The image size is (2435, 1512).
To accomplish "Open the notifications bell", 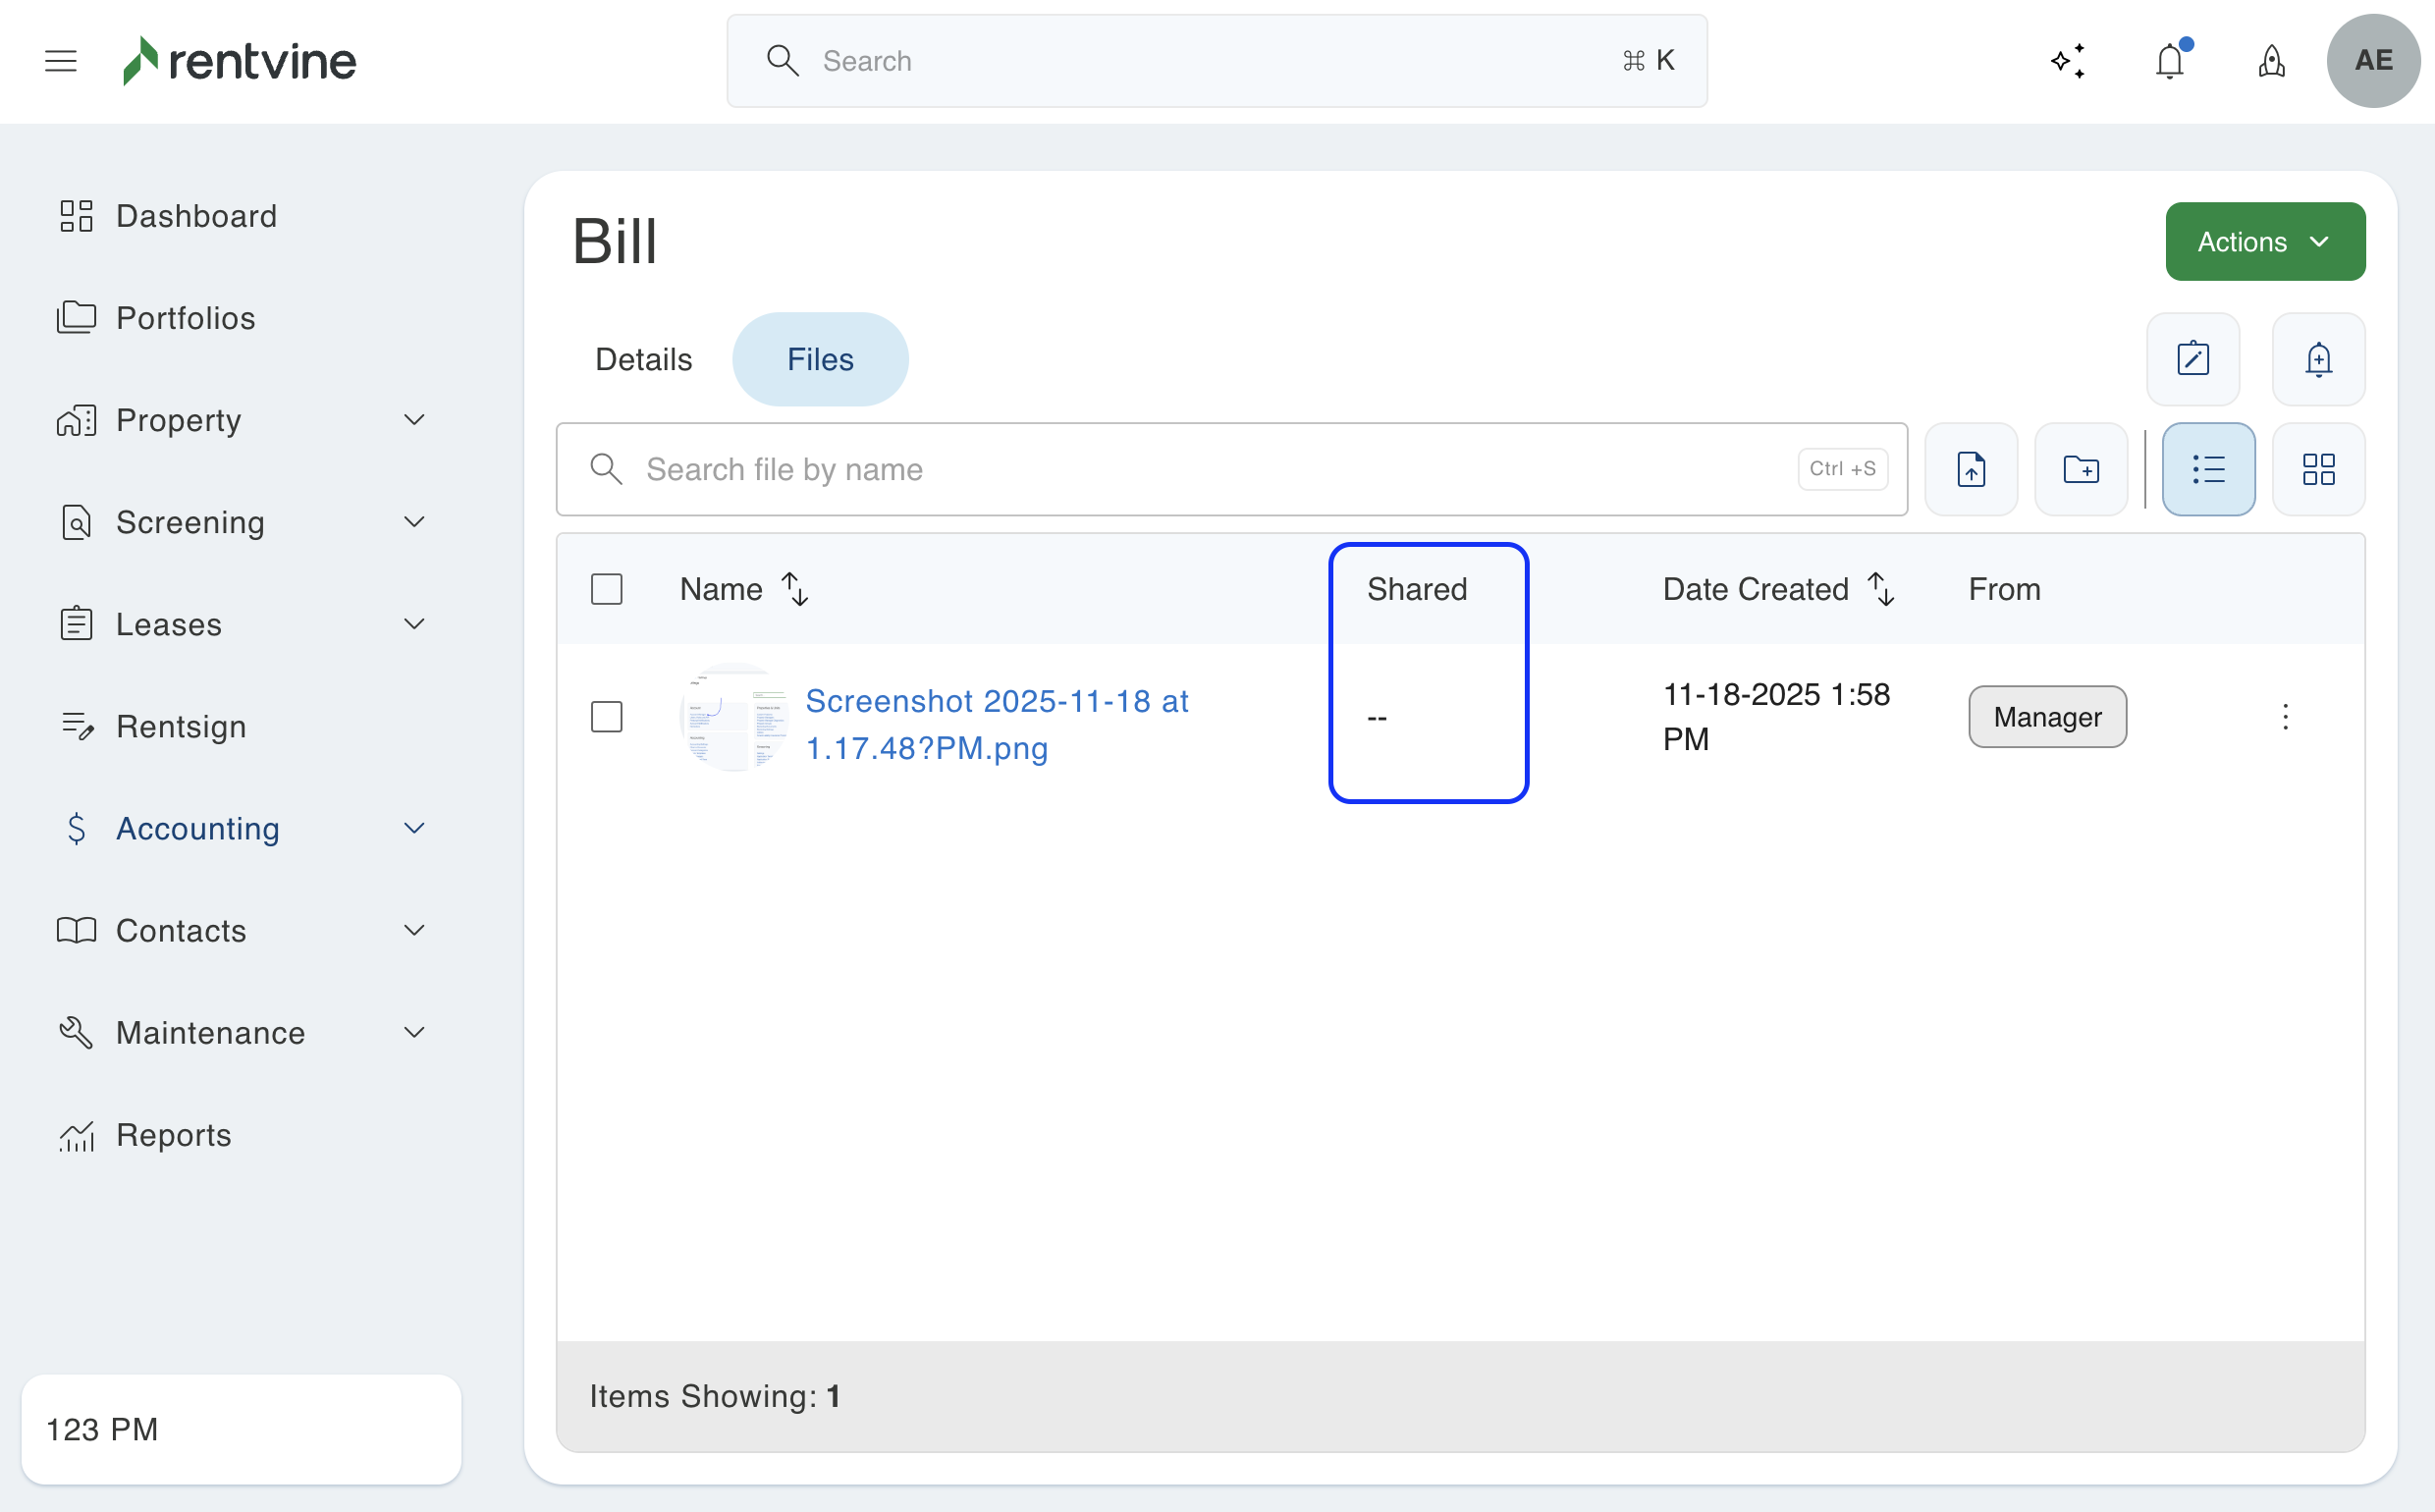I will pyautogui.click(x=2169, y=61).
